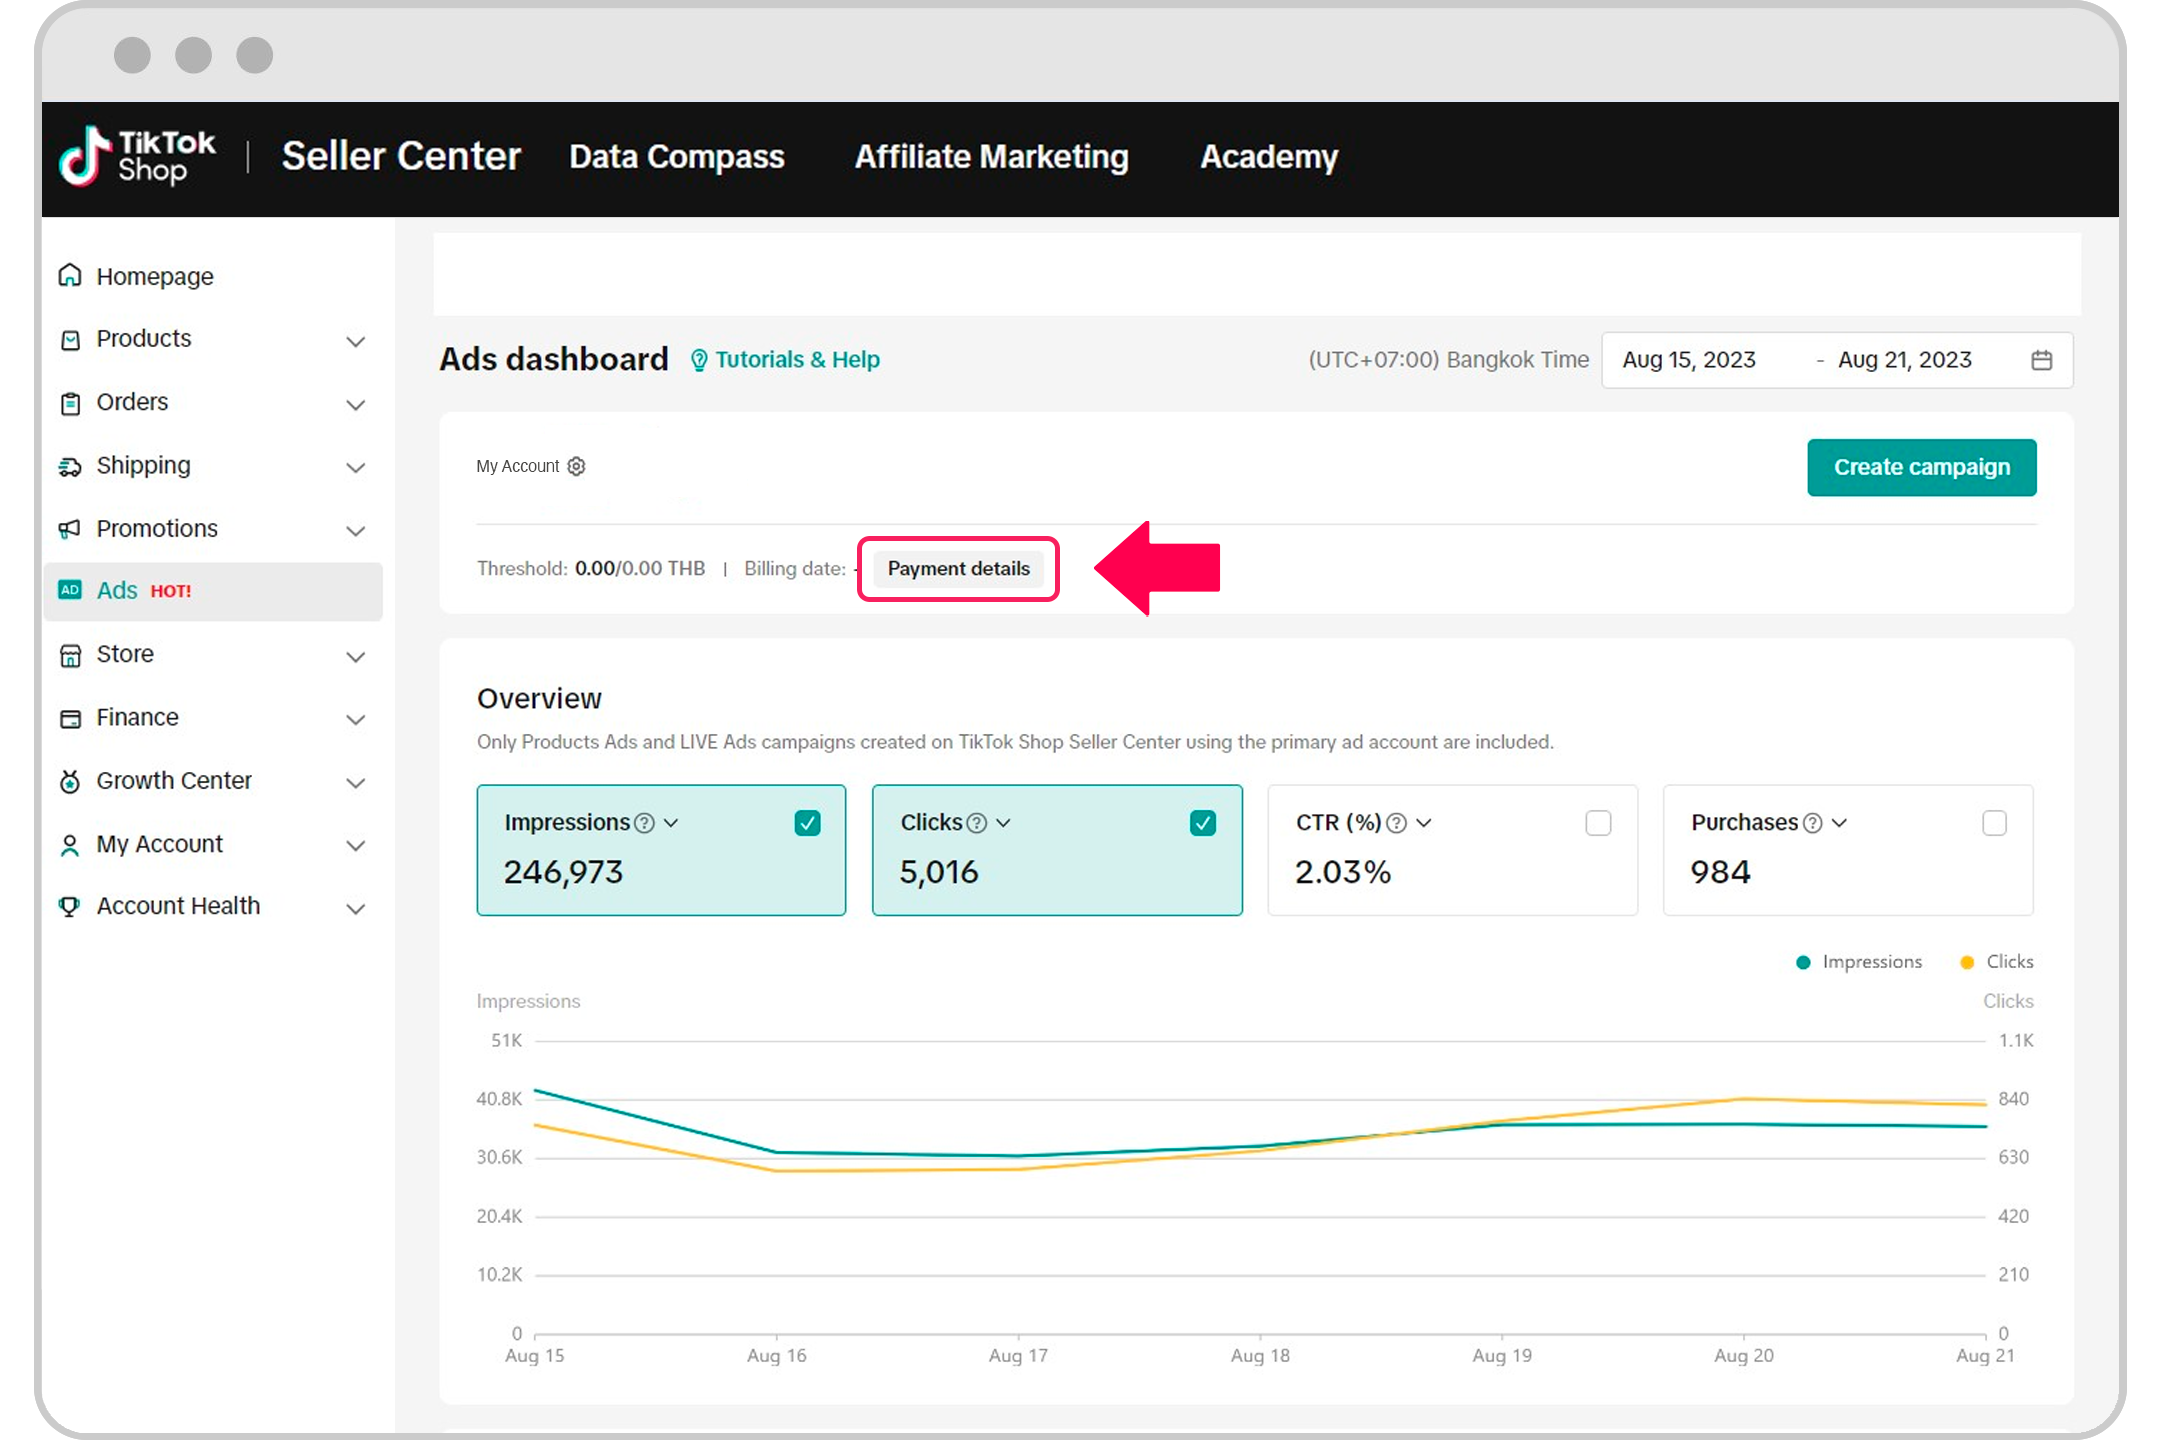Click the calendar icon in date range picker
Viewport: 2160px width, 1440px height.
pyautogui.click(x=2042, y=360)
